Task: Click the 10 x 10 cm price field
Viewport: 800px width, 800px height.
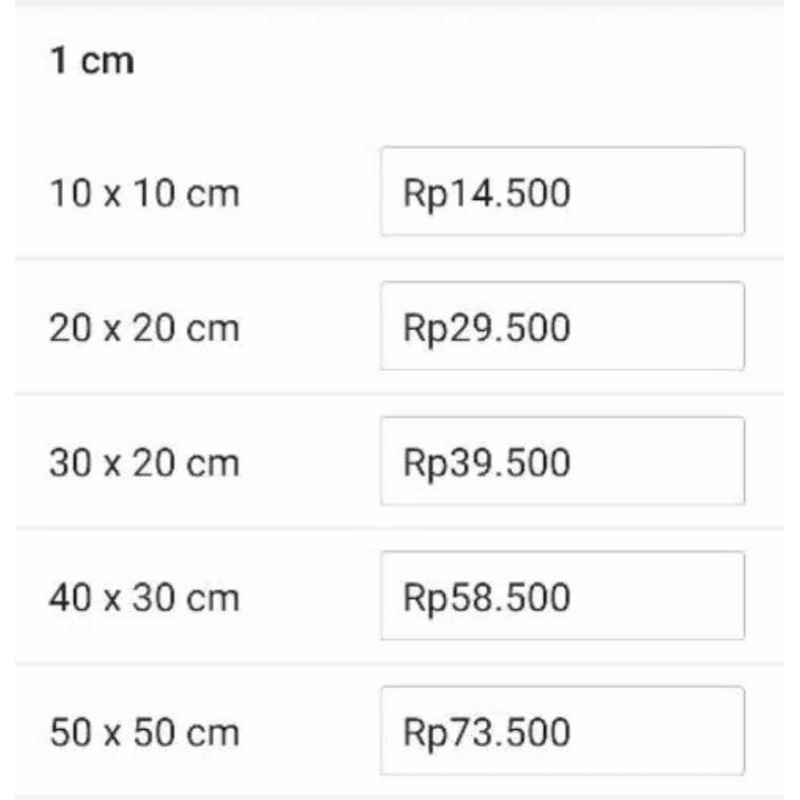Action: [x=562, y=192]
